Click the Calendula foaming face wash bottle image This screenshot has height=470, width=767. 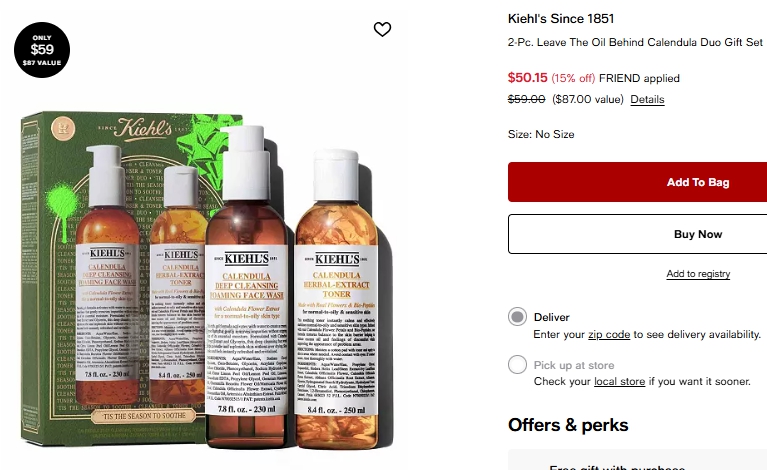point(246,290)
